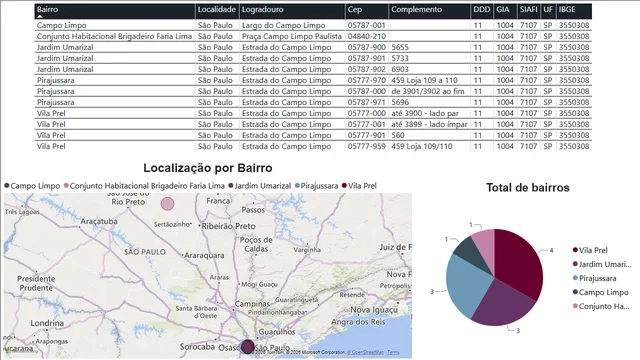Open the map Terms link
This screenshot has height=360, width=640.
(x=393, y=352)
